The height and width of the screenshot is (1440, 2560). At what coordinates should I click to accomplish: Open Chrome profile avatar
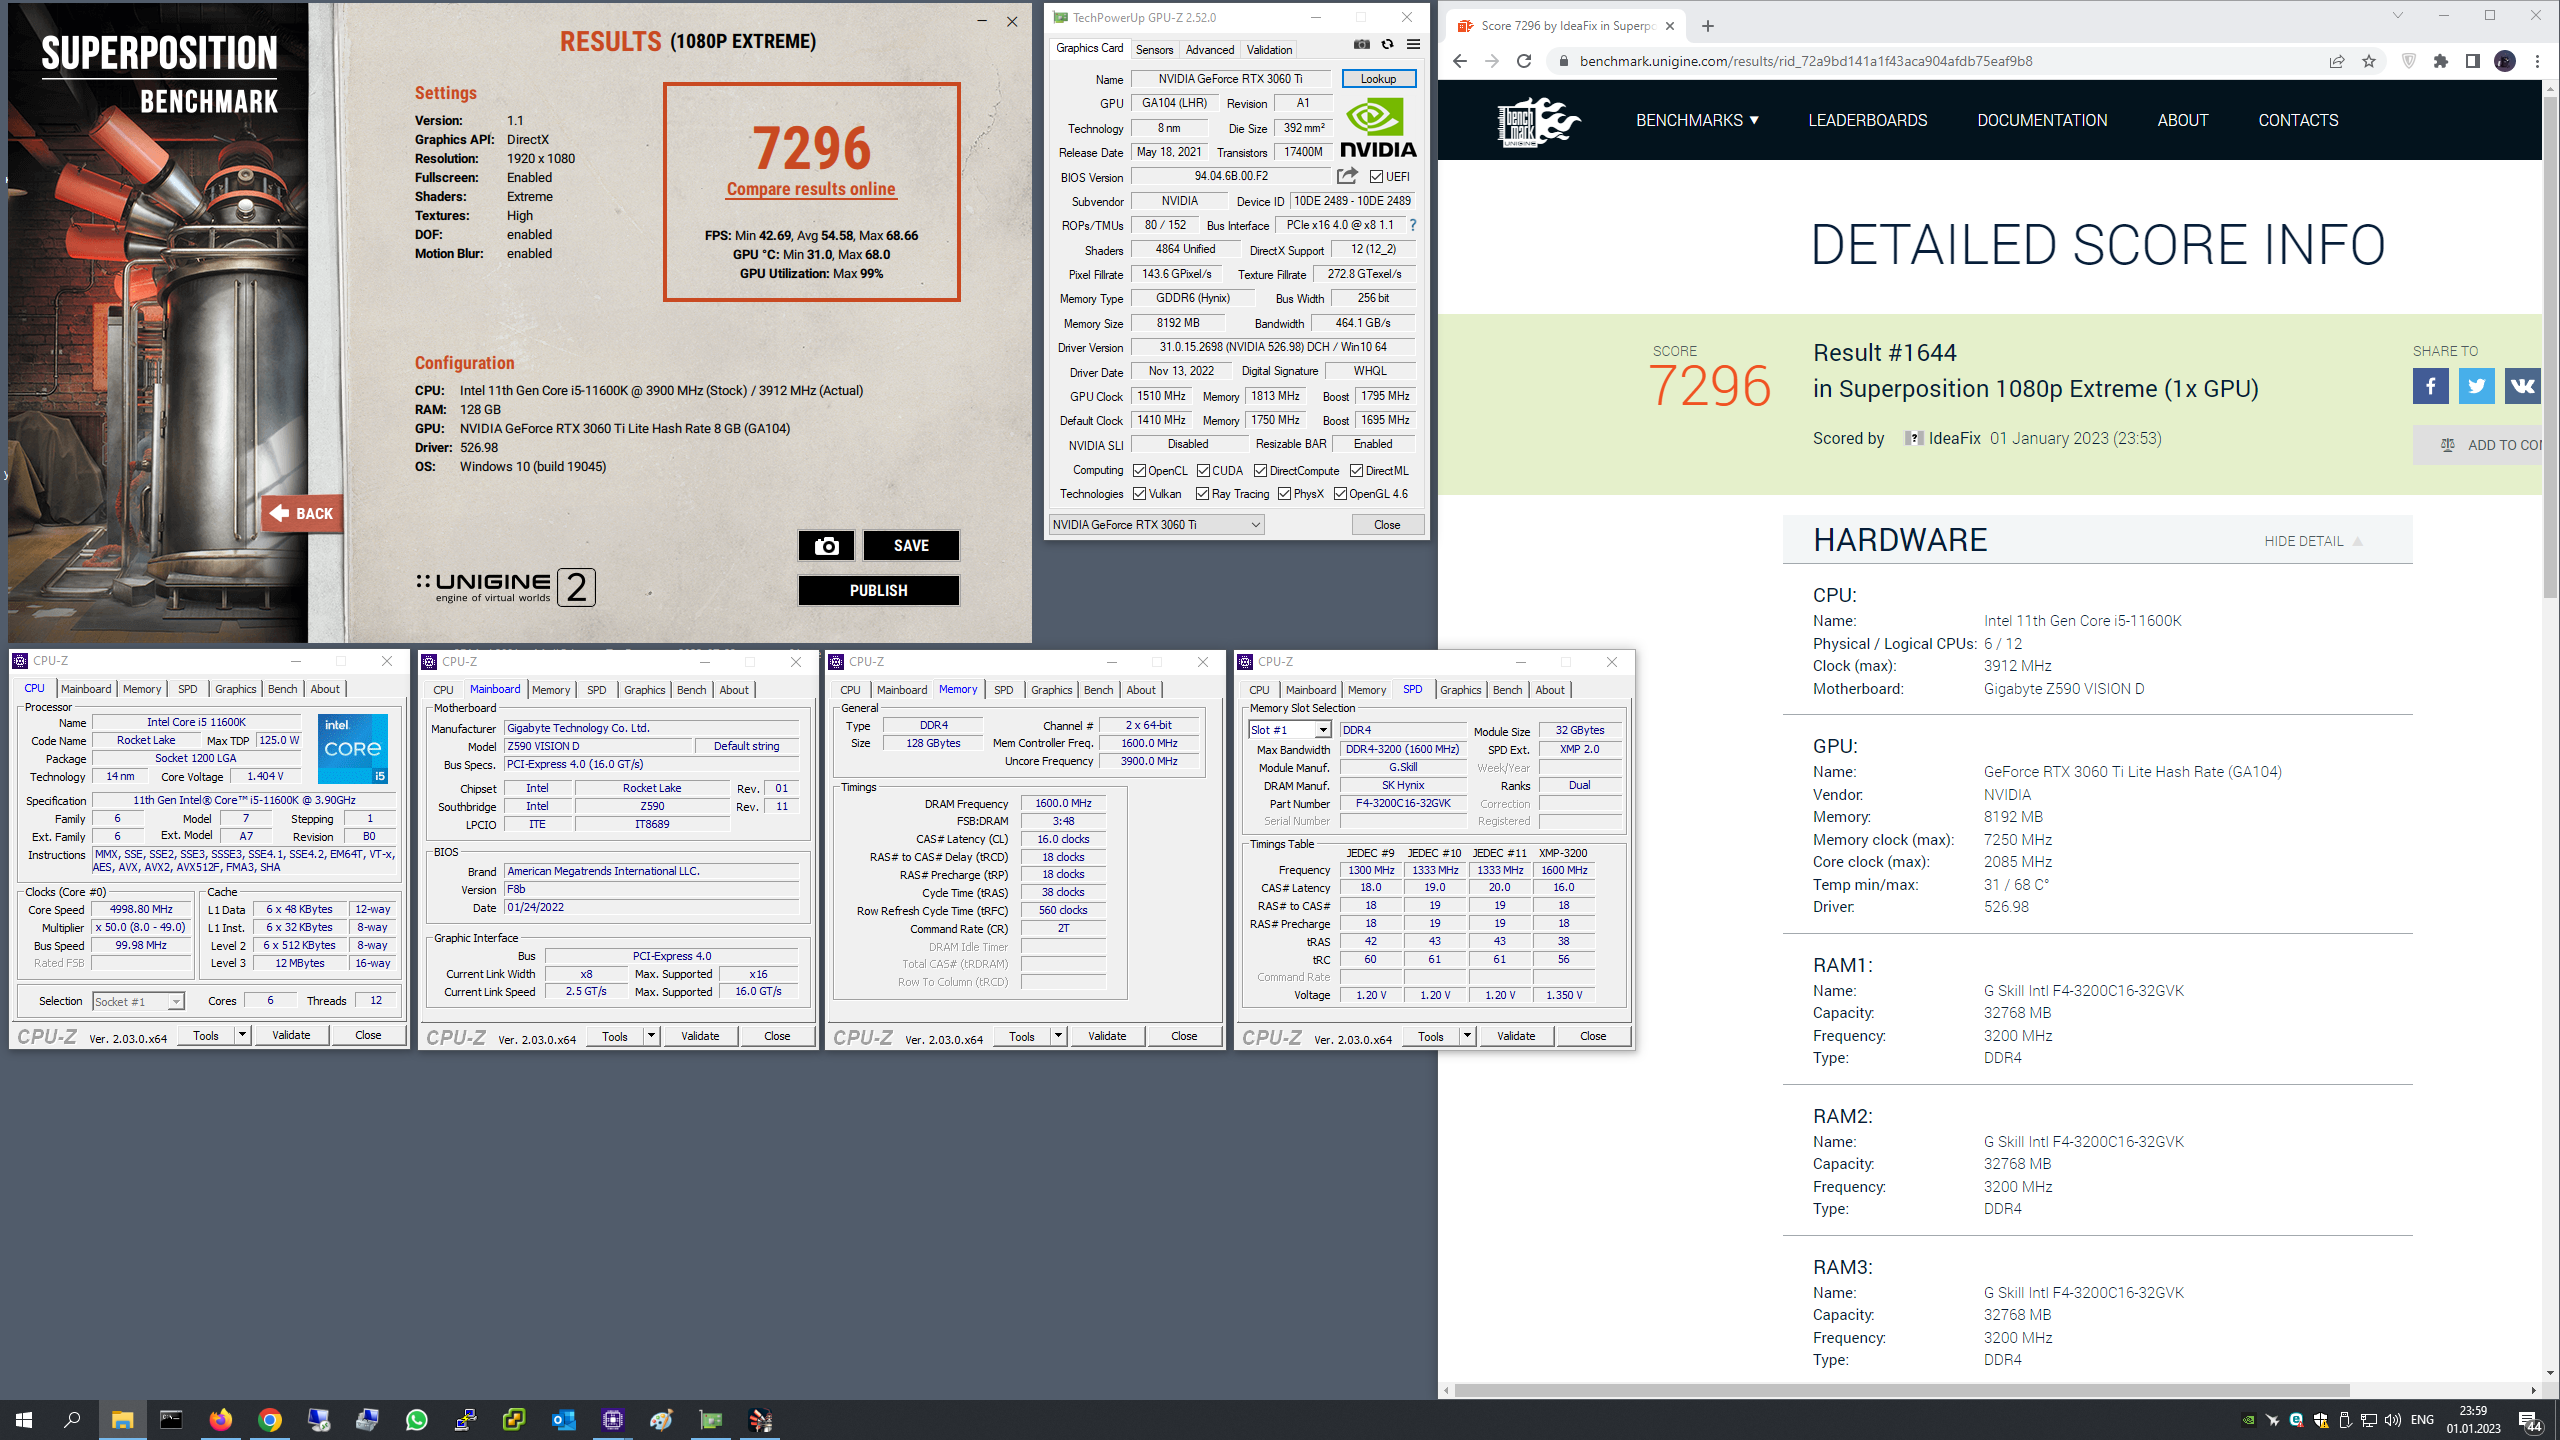(x=2505, y=61)
